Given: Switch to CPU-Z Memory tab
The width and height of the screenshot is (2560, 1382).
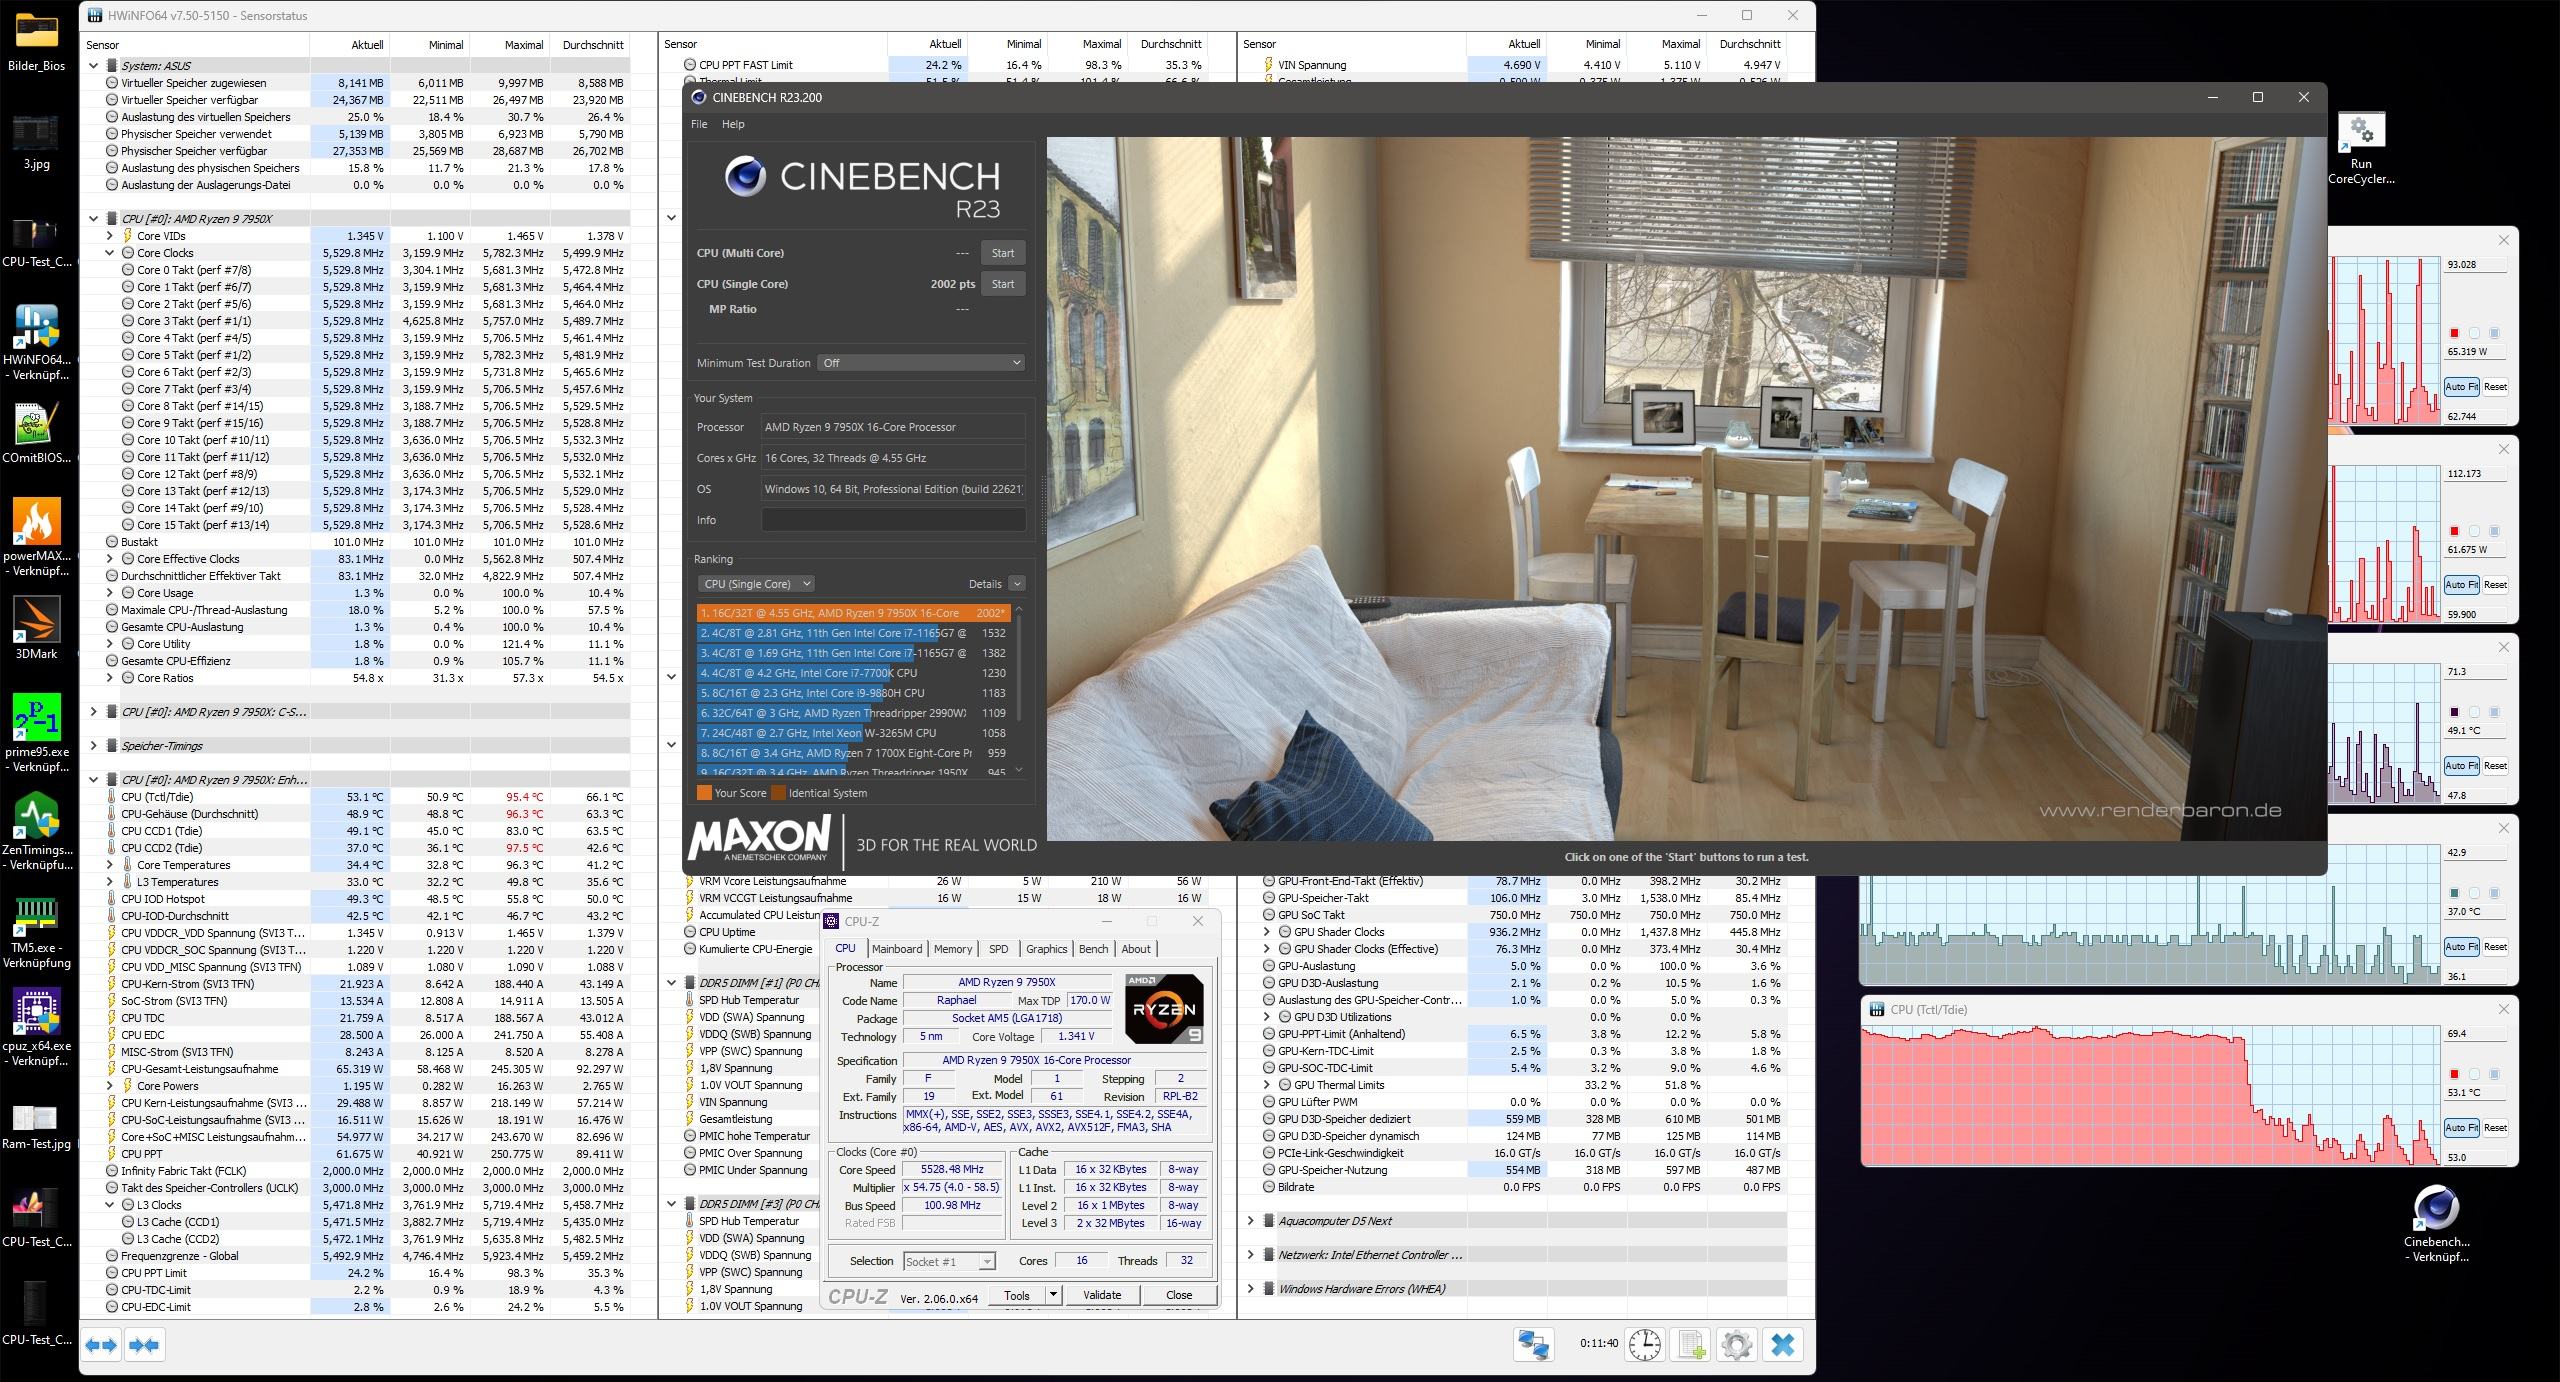Looking at the screenshot, I should [x=953, y=949].
